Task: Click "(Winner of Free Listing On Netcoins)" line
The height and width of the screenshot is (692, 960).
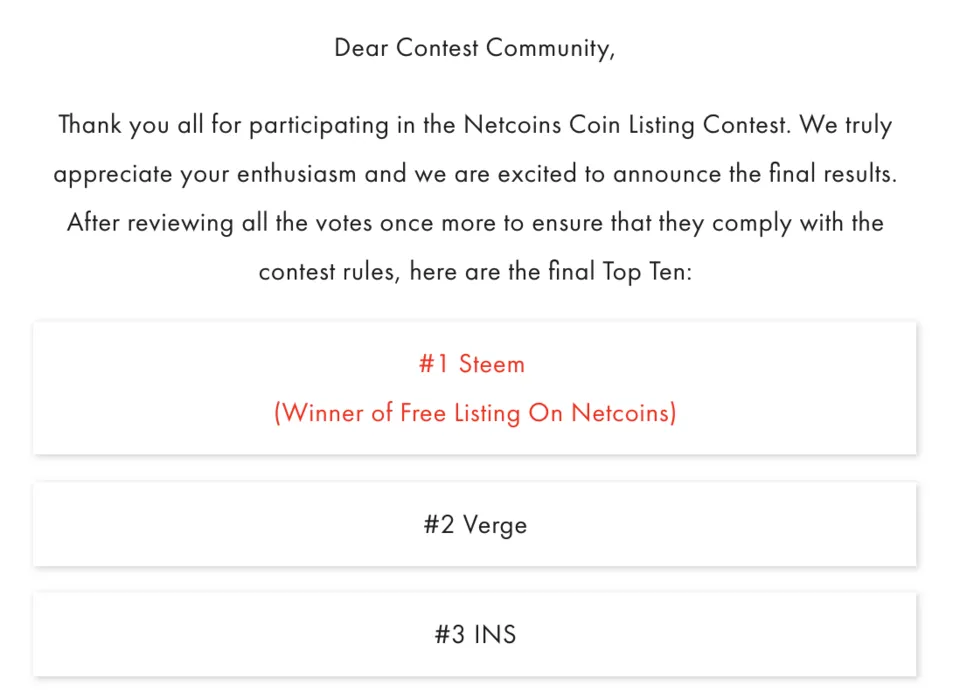Action: pyautogui.click(x=475, y=413)
